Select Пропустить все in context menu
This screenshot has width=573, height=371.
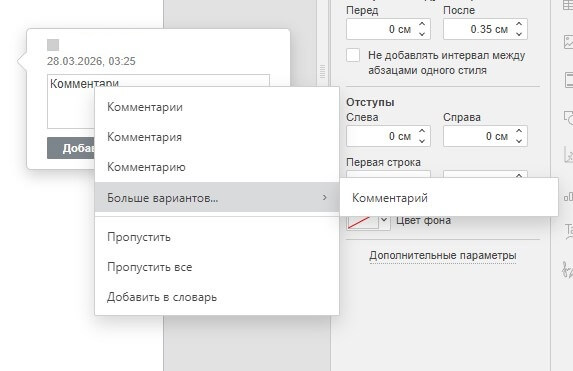coord(217,267)
